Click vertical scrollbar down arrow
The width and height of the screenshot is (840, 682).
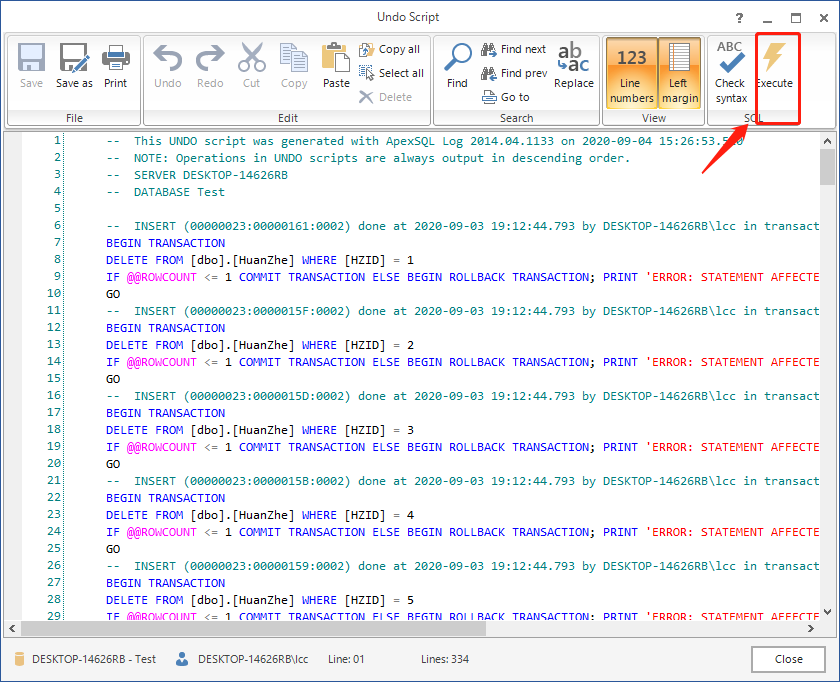pyautogui.click(x=827, y=612)
